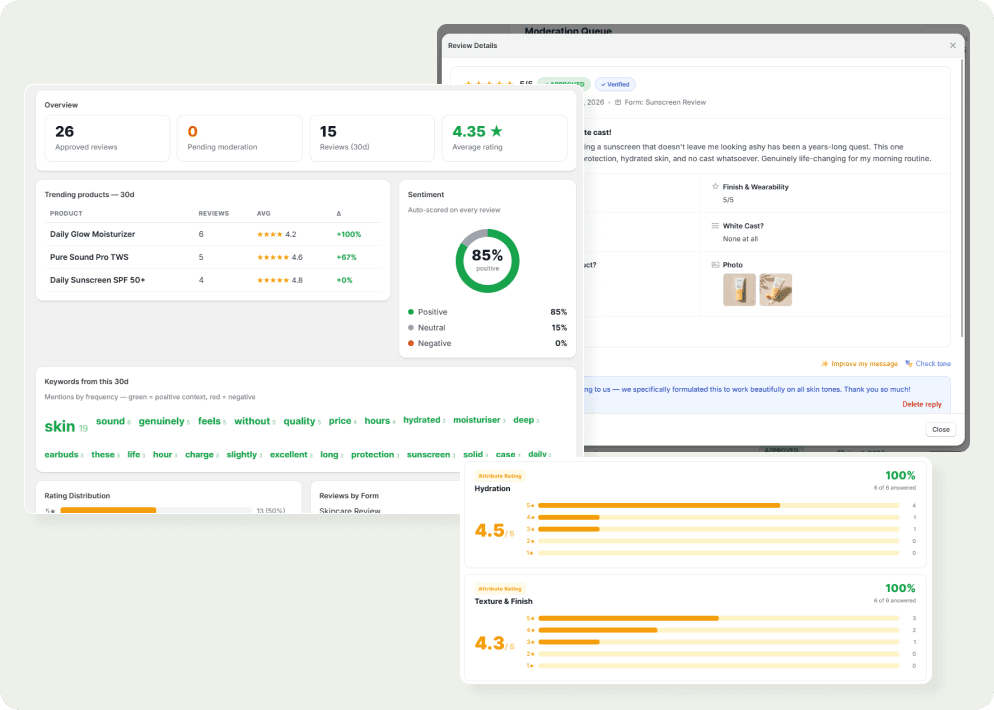Click the Texture & Finish 4-star rating bar

719,630
